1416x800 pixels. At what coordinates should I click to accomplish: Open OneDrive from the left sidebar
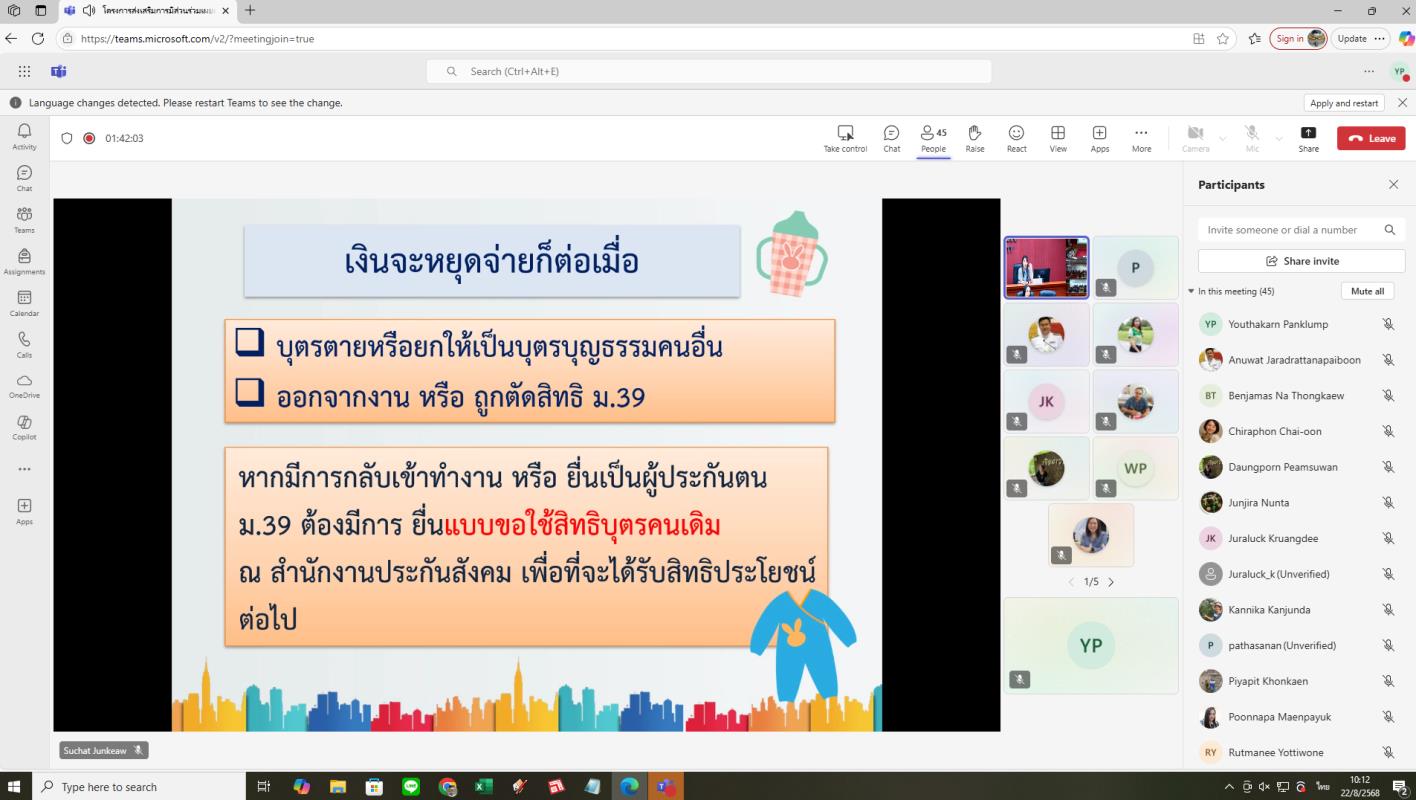coord(24,386)
